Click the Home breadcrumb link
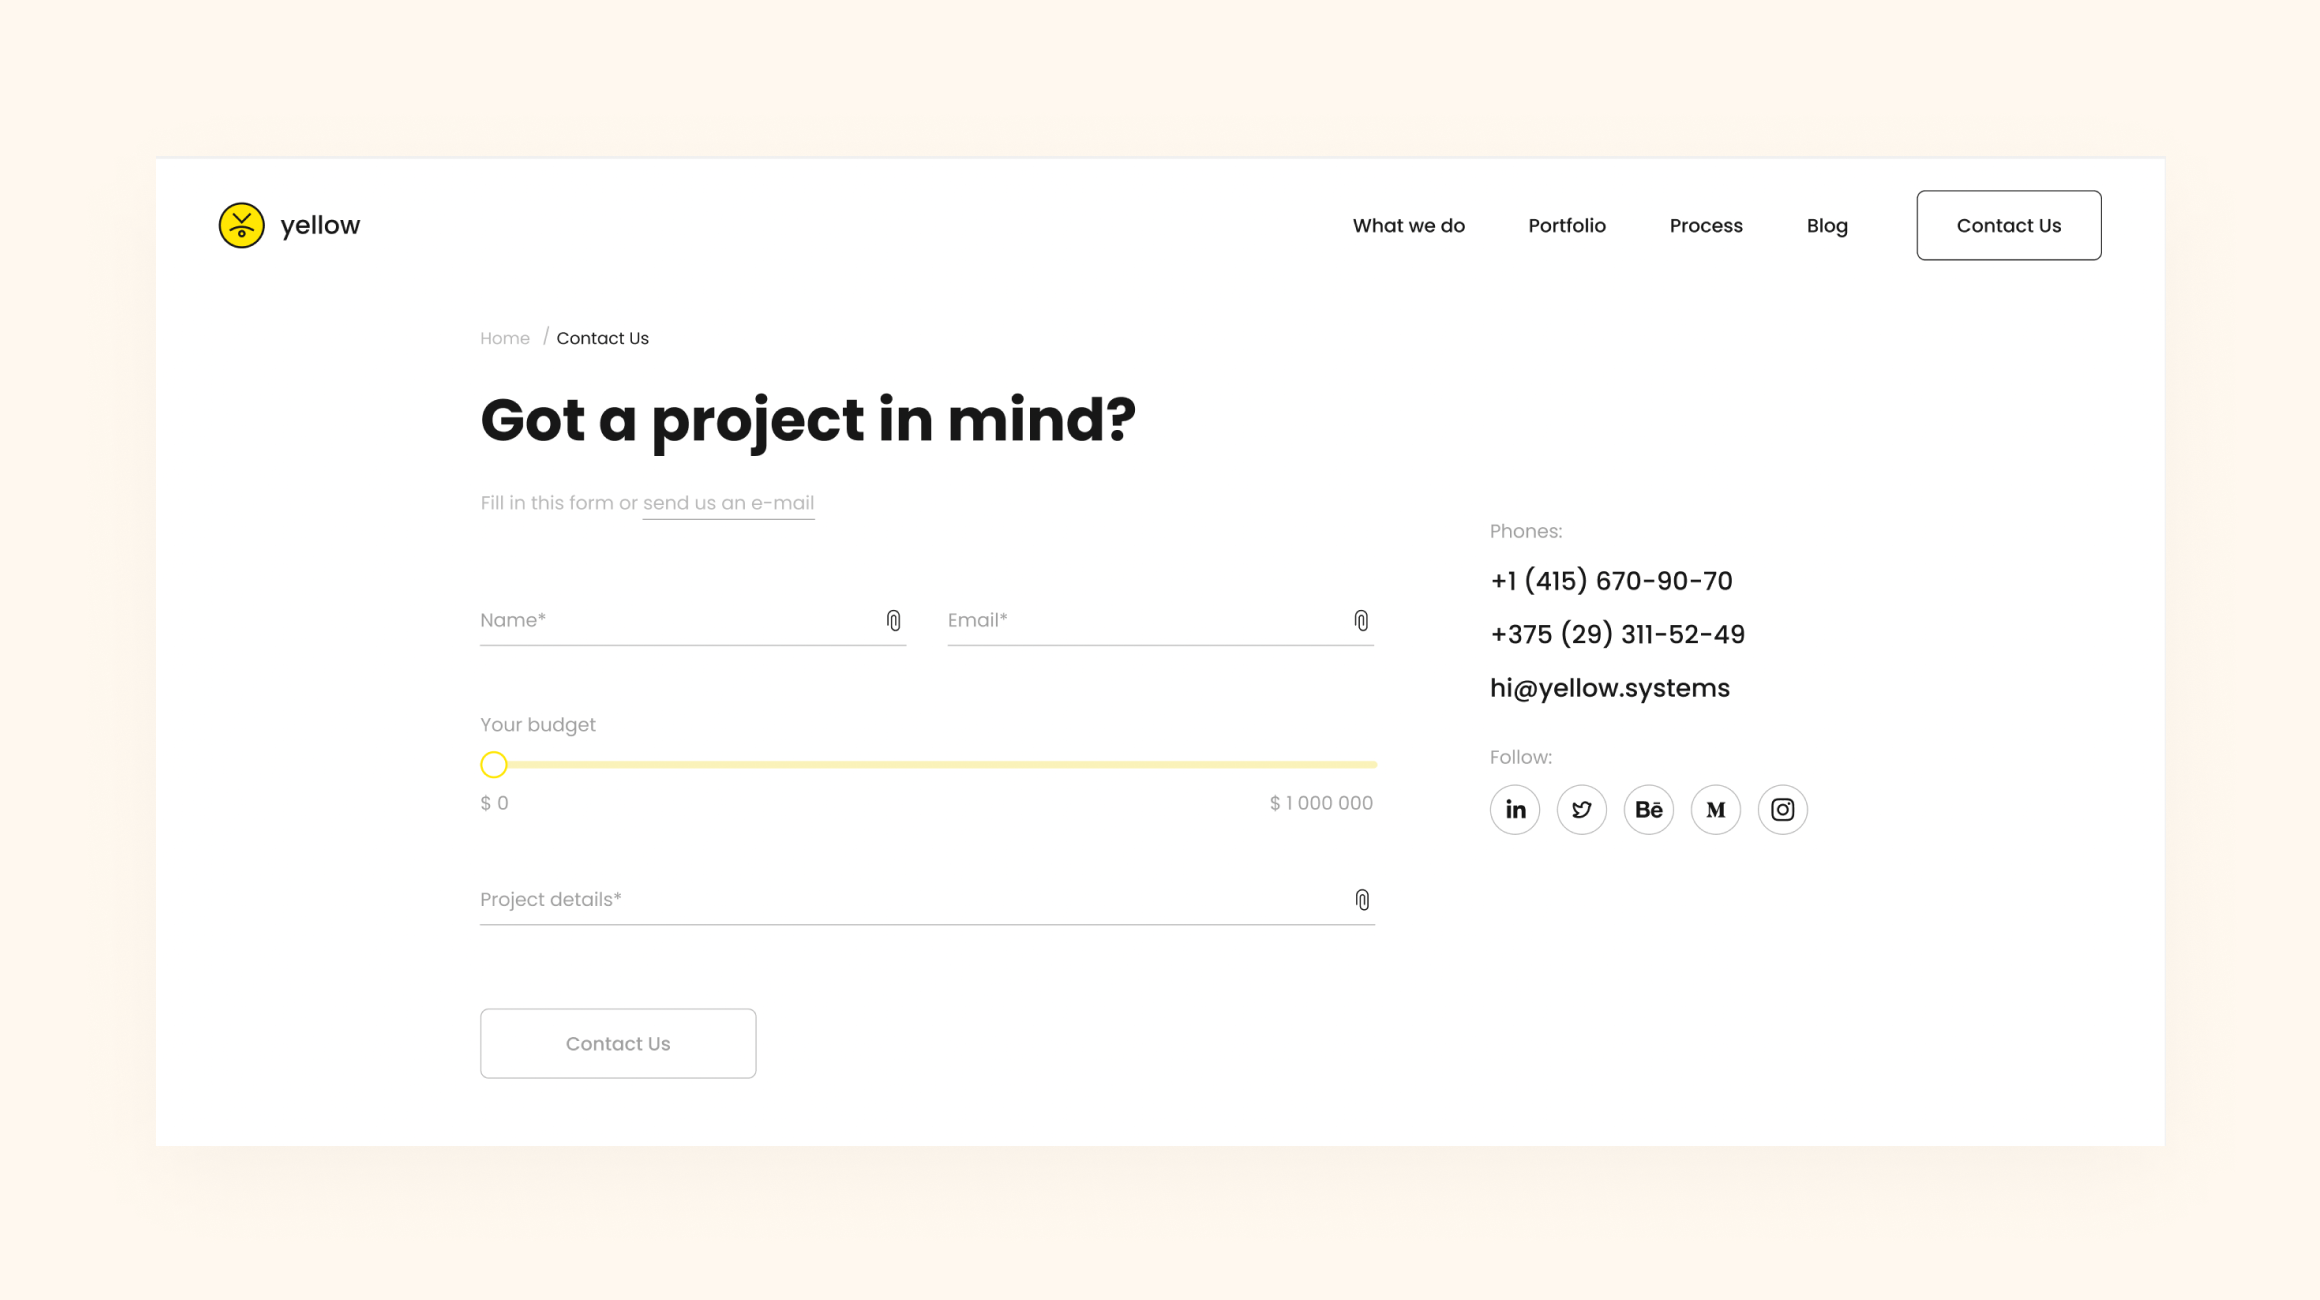 504,338
